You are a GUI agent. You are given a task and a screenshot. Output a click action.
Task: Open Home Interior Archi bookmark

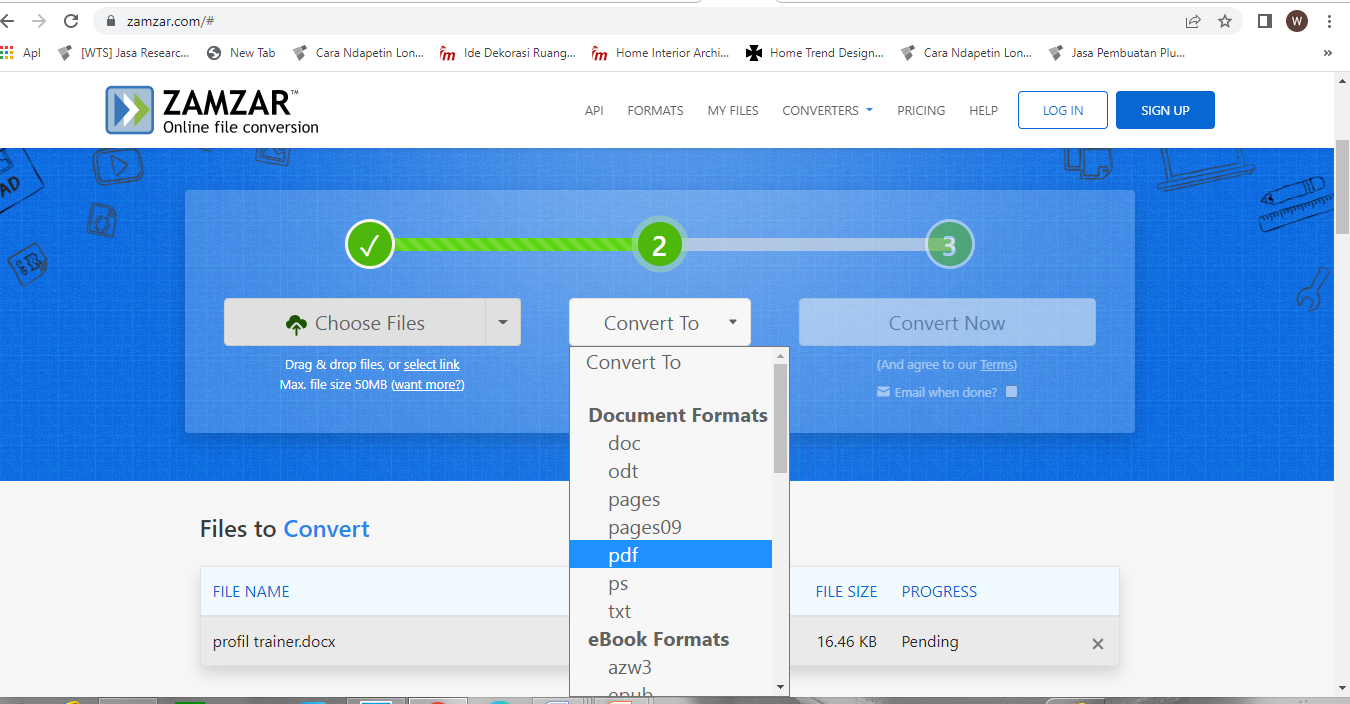coord(661,53)
